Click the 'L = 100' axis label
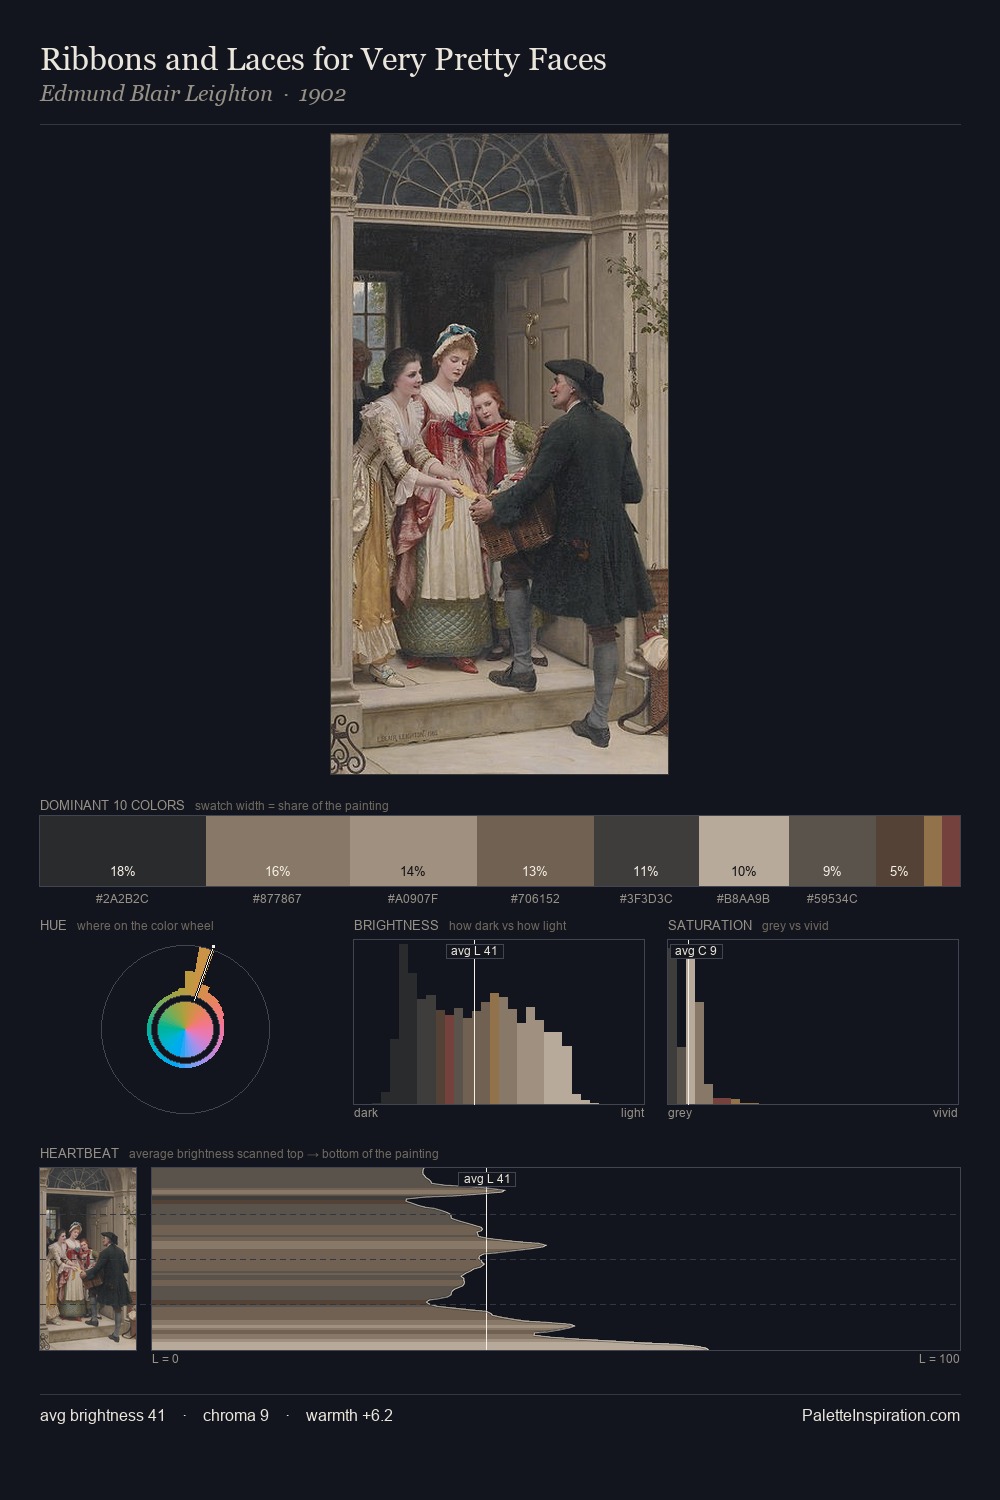 (x=939, y=1358)
